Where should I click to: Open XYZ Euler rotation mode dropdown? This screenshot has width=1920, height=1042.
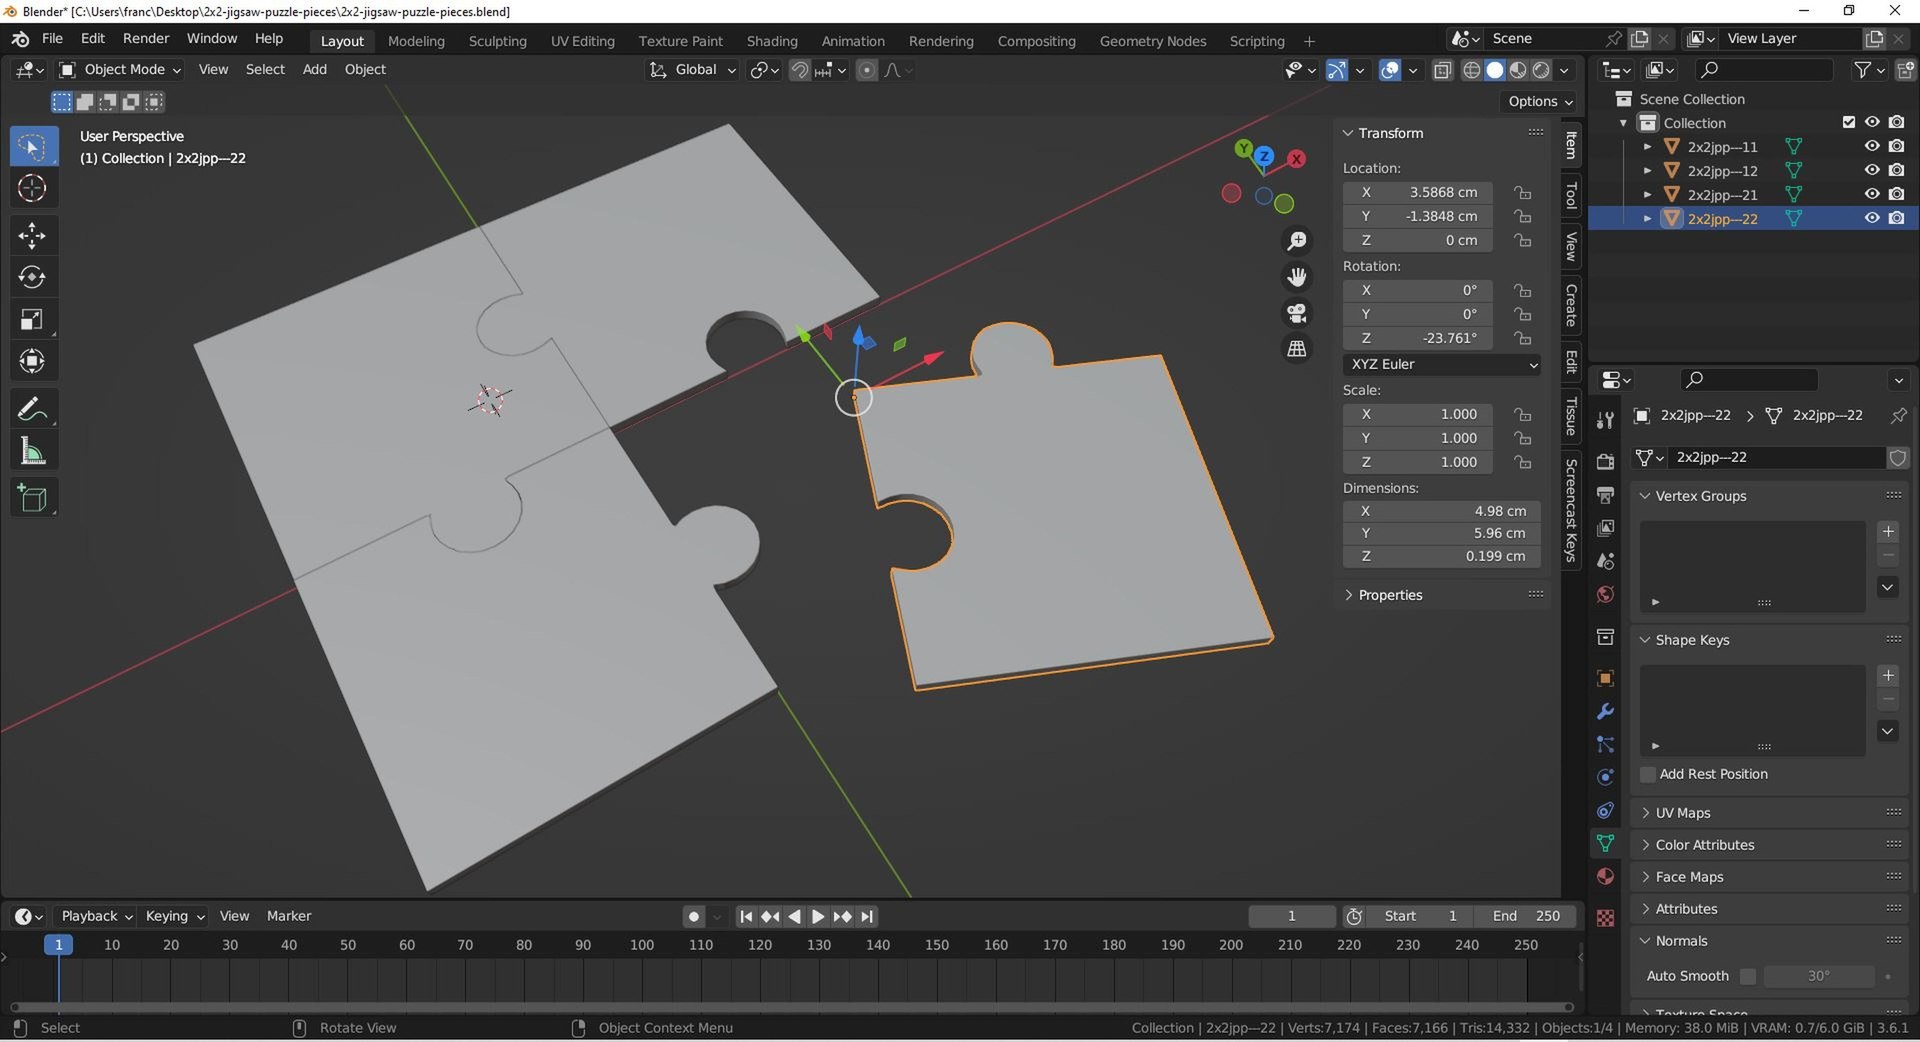tap(1442, 364)
